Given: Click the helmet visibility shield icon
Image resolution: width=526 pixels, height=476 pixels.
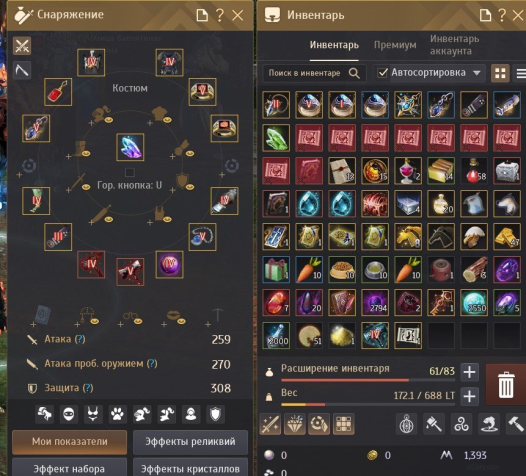Looking at the screenshot, I should coord(215,414).
